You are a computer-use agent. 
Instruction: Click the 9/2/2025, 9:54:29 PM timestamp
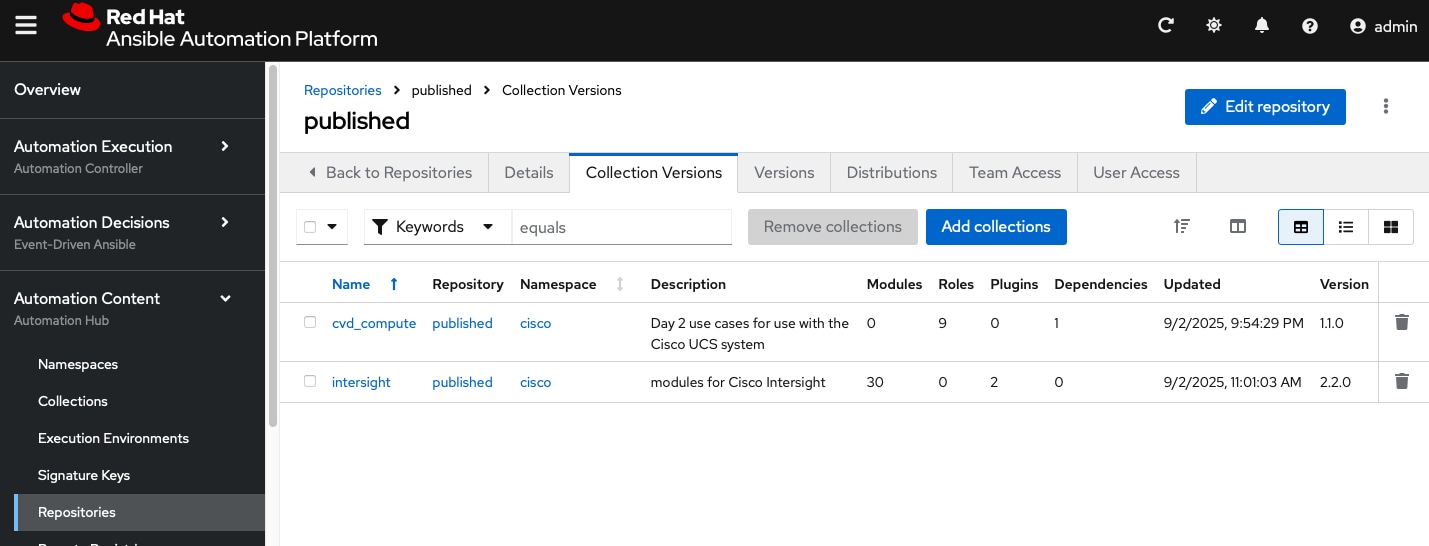pos(1234,323)
